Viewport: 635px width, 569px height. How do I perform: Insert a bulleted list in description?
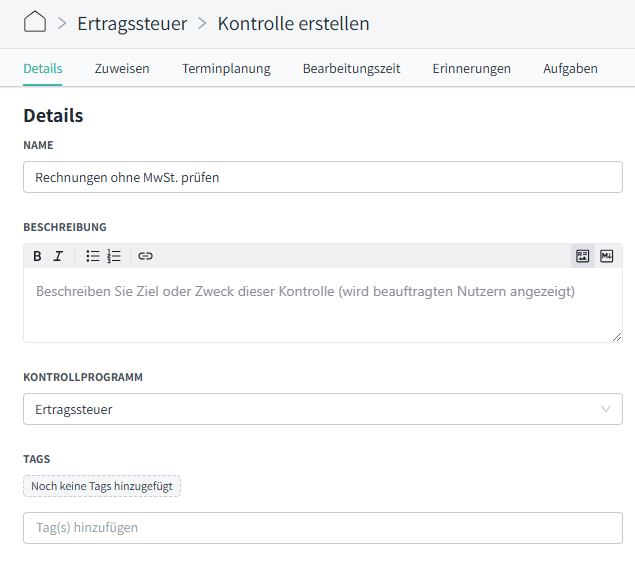(93, 256)
